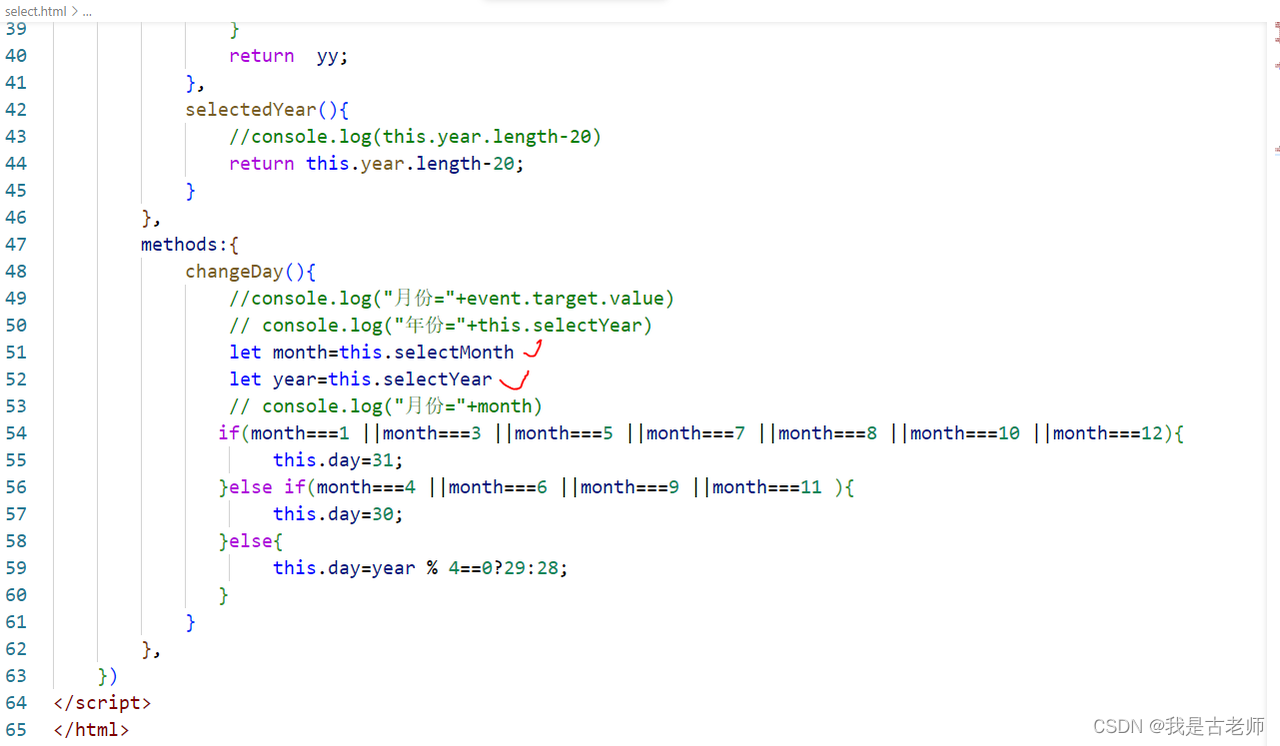This screenshot has width=1280, height=746.
Task: Click "this.day=30;" assignment
Action: [338, 515]
